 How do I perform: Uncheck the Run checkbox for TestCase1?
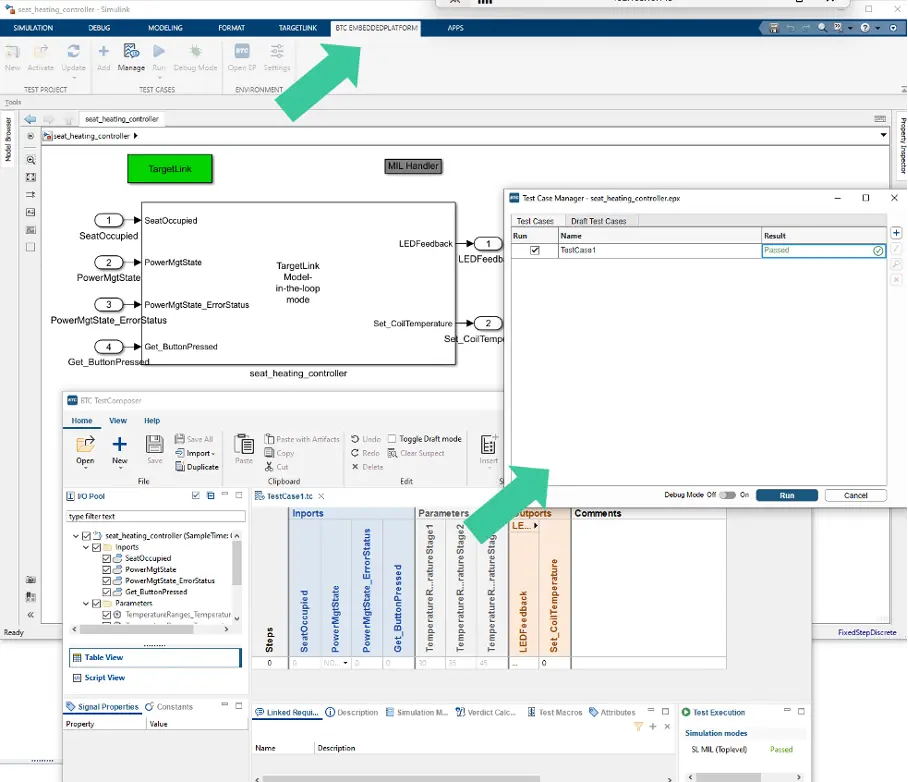tap(534, 251)
